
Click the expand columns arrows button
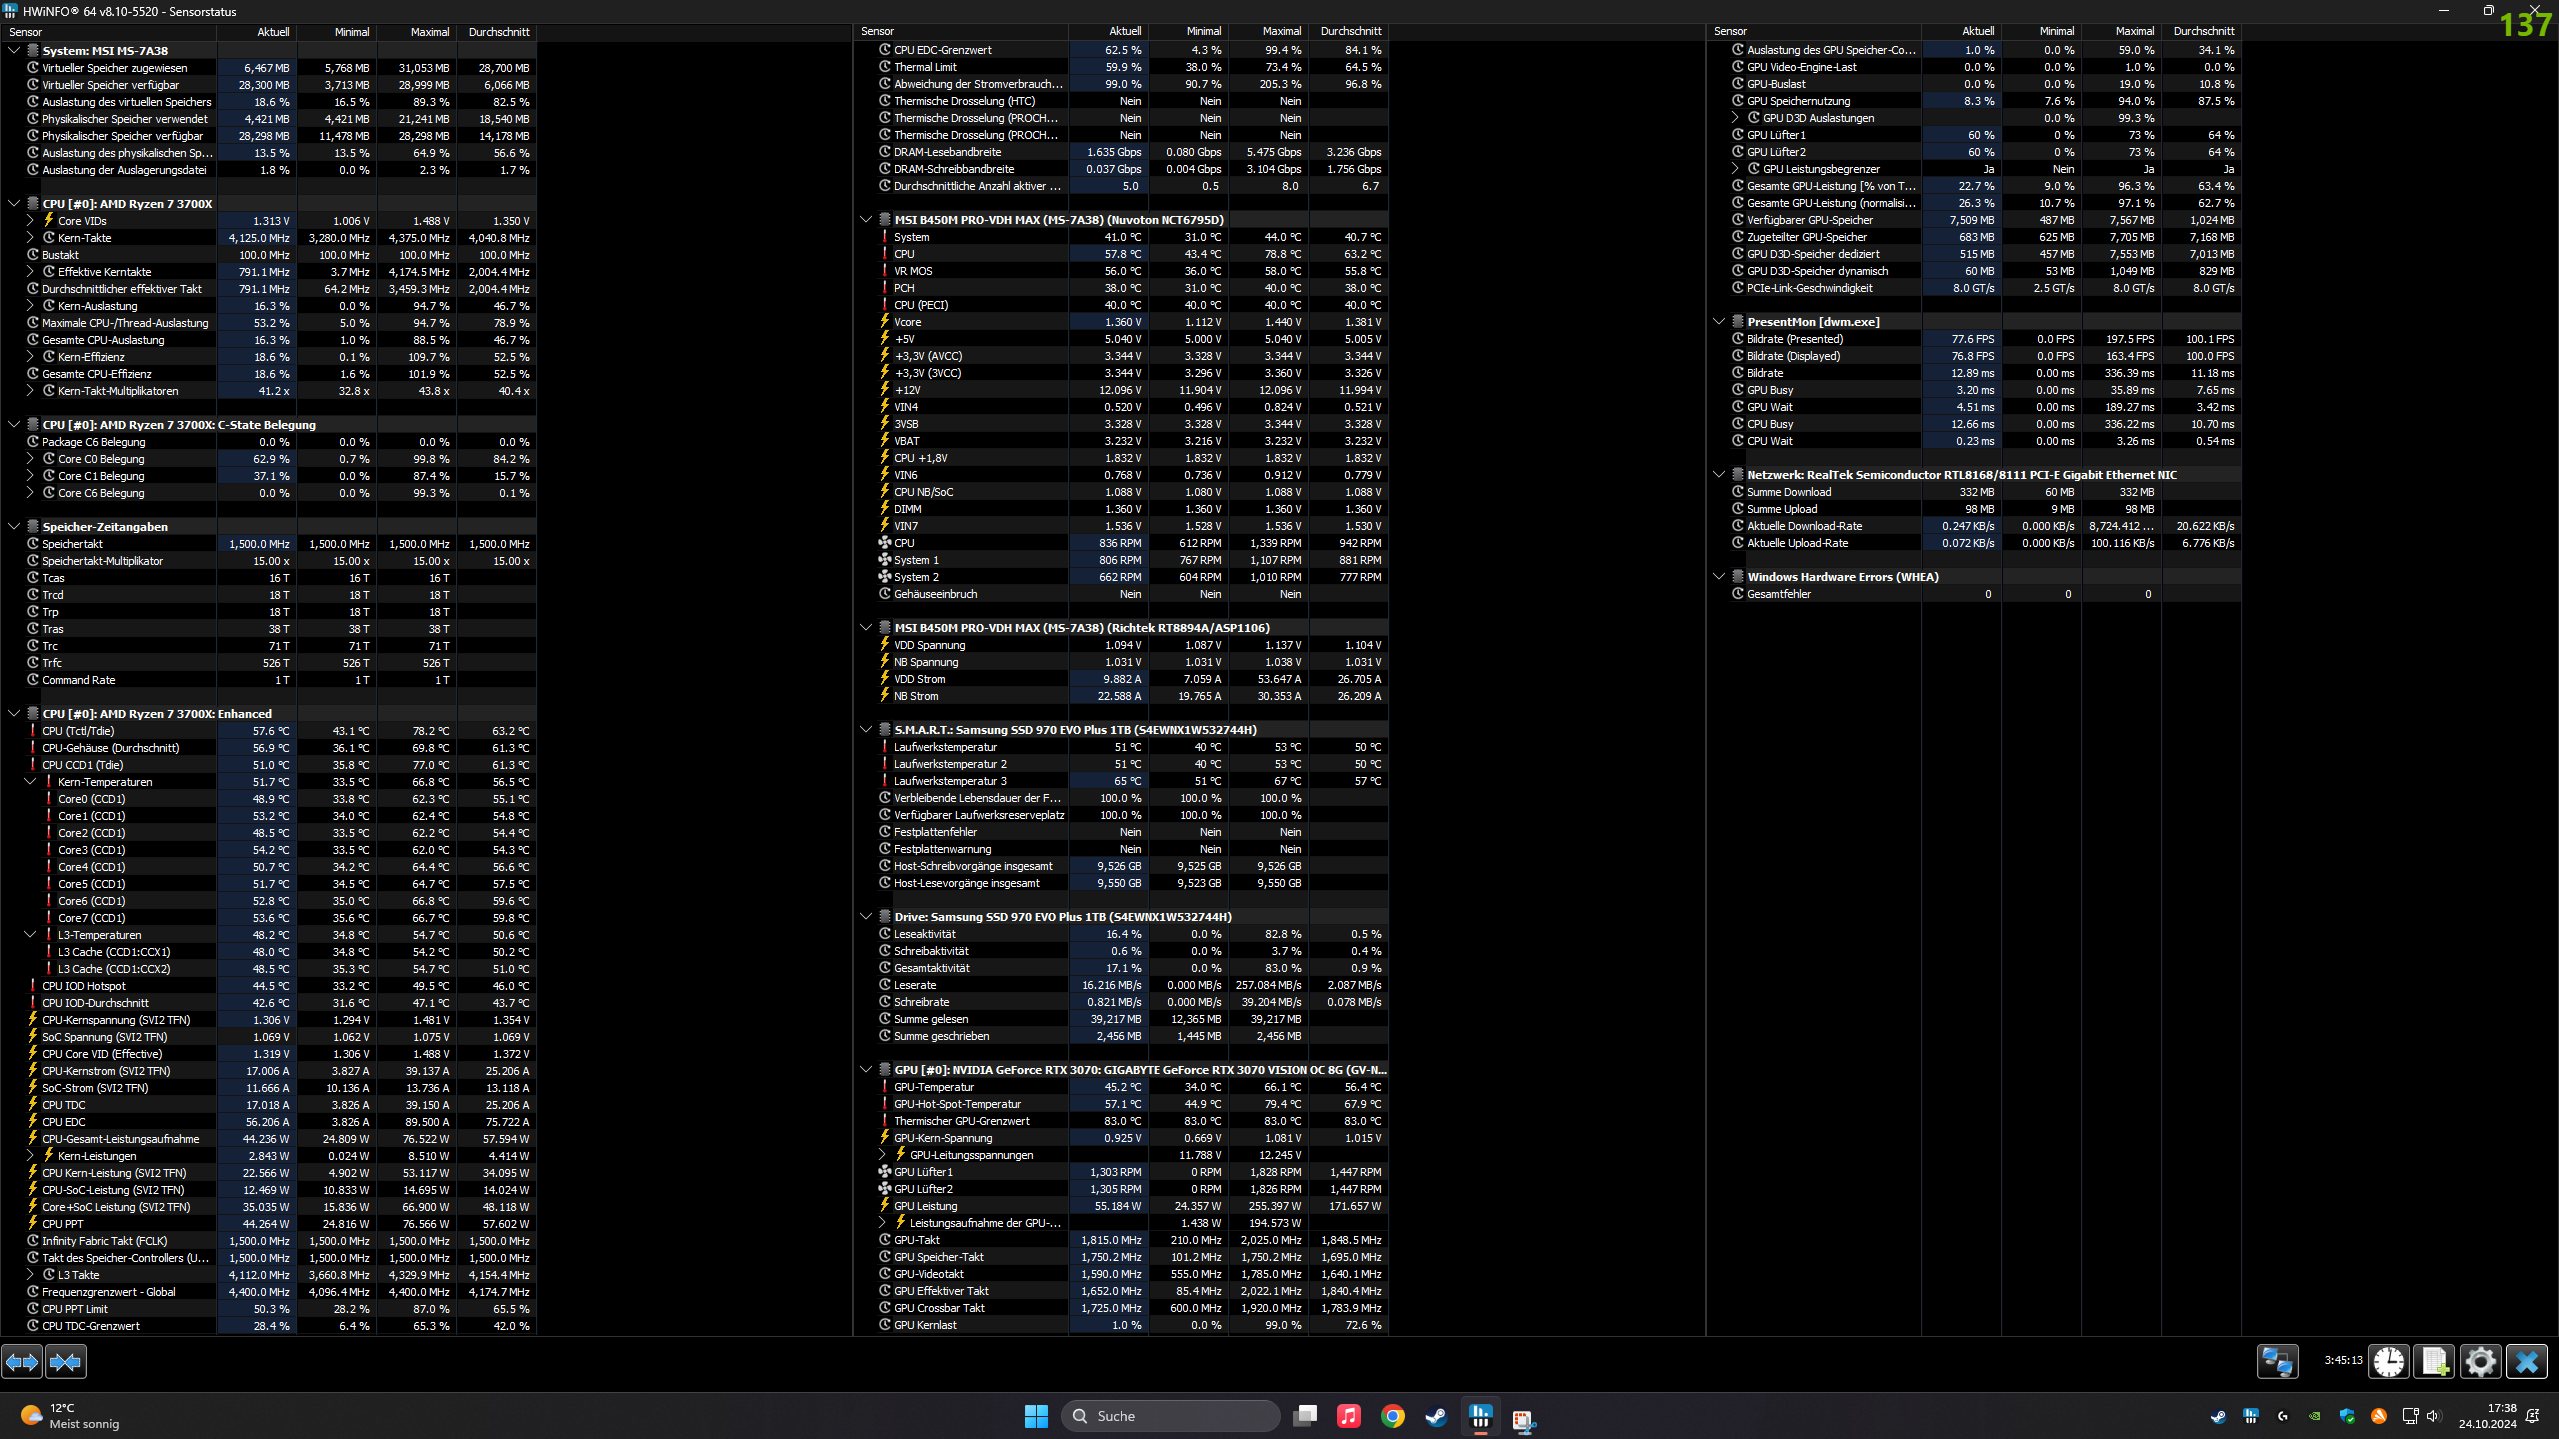pyautogui.click(x=22, y=1361)
